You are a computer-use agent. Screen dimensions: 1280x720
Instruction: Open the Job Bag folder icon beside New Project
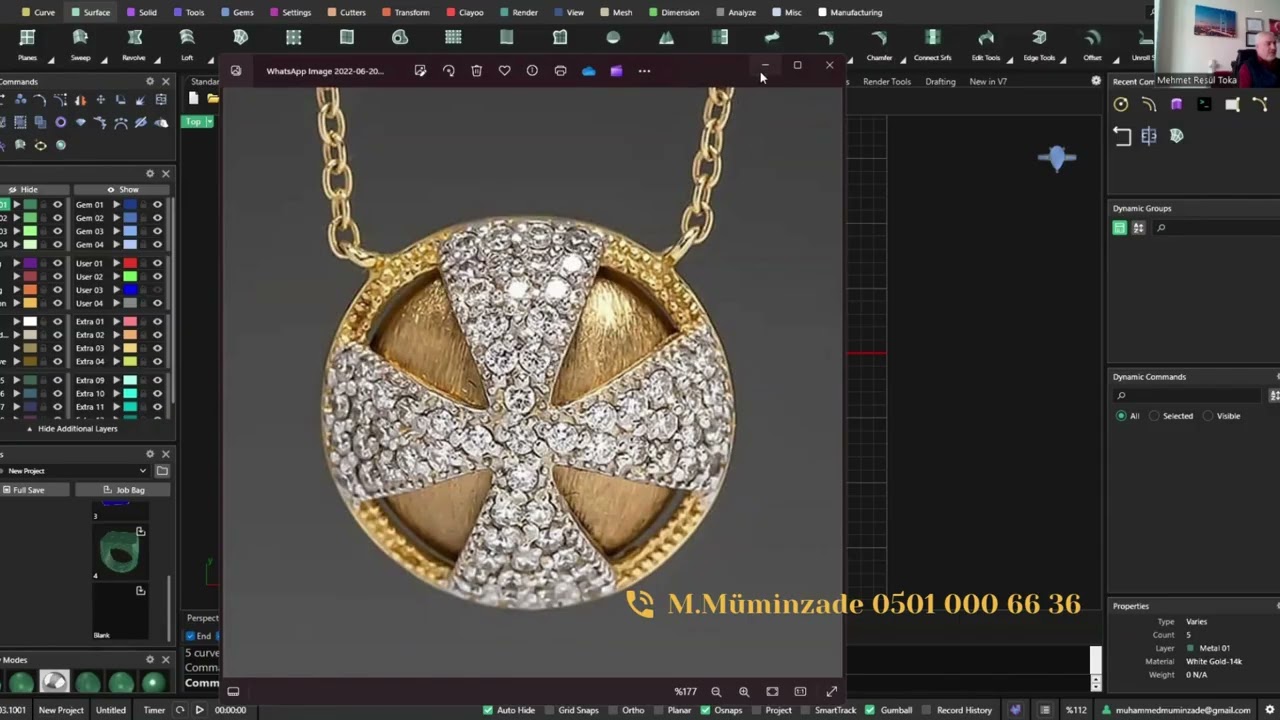(x=162, y=471)
